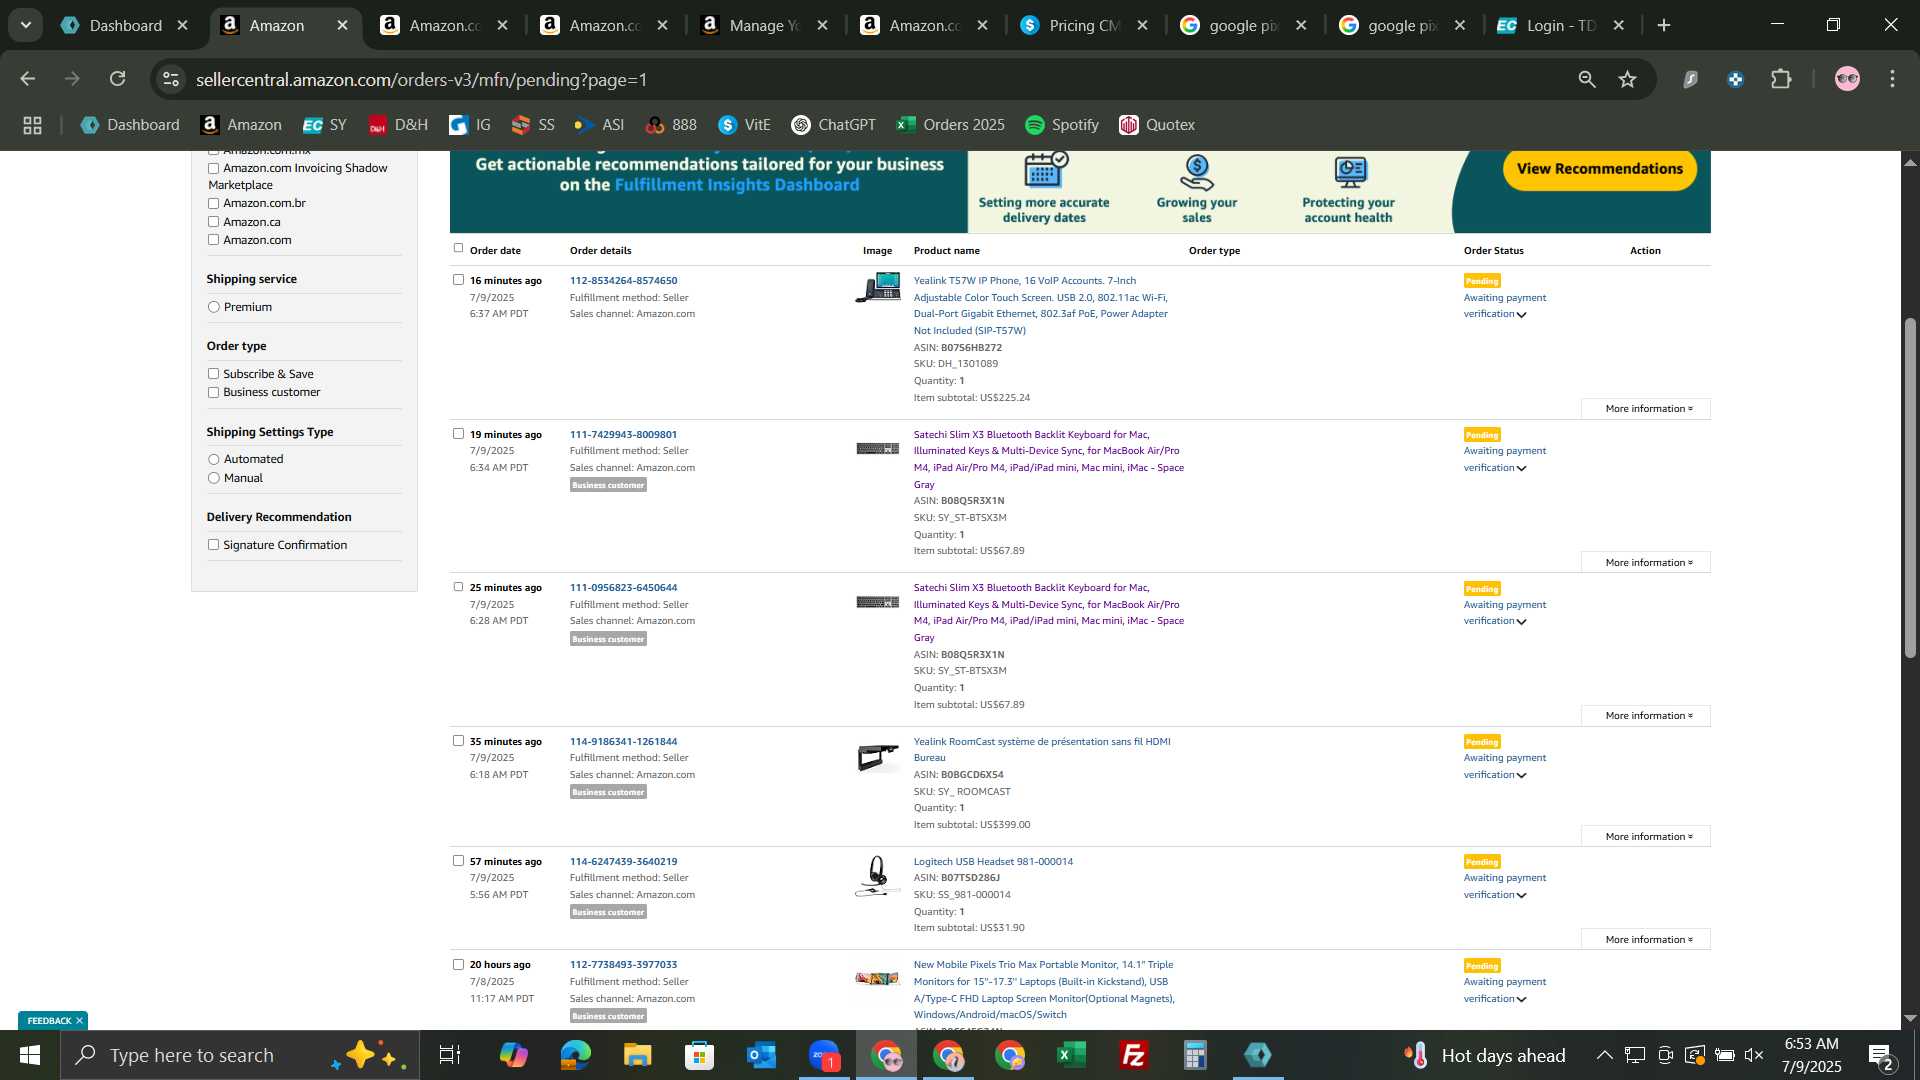
Task: Close the active Amazon tab
Action: click(343, 25)
